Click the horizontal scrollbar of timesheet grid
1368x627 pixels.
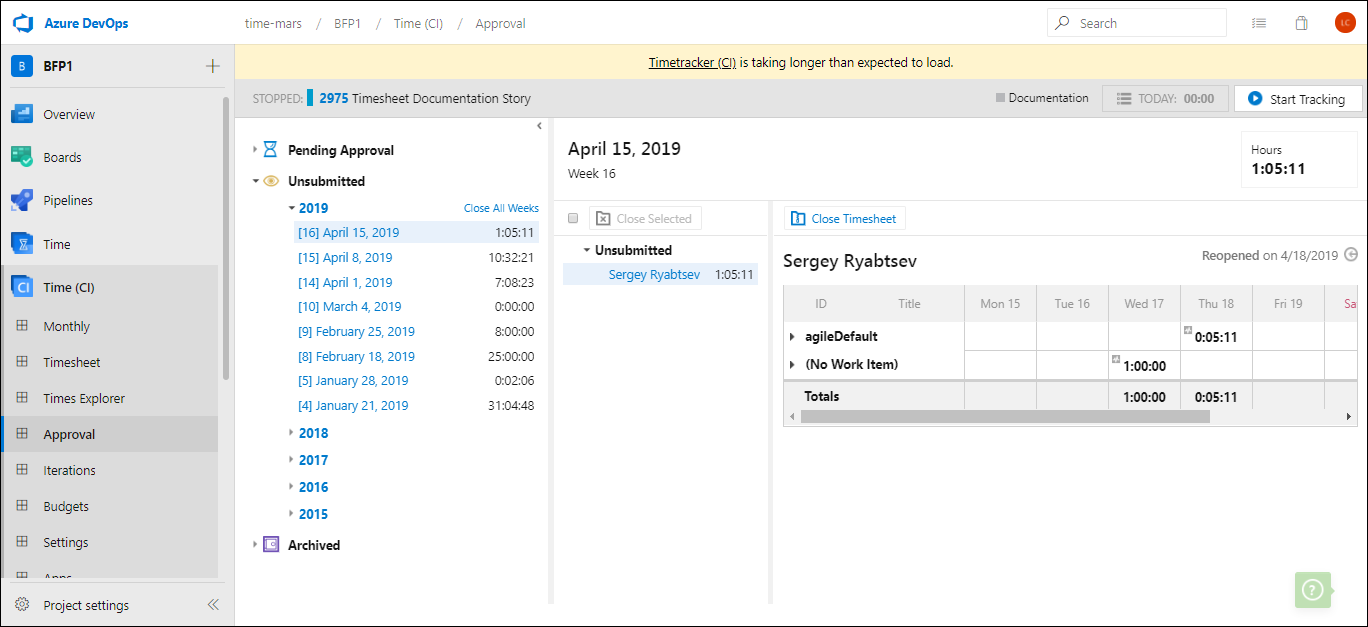1005,416
